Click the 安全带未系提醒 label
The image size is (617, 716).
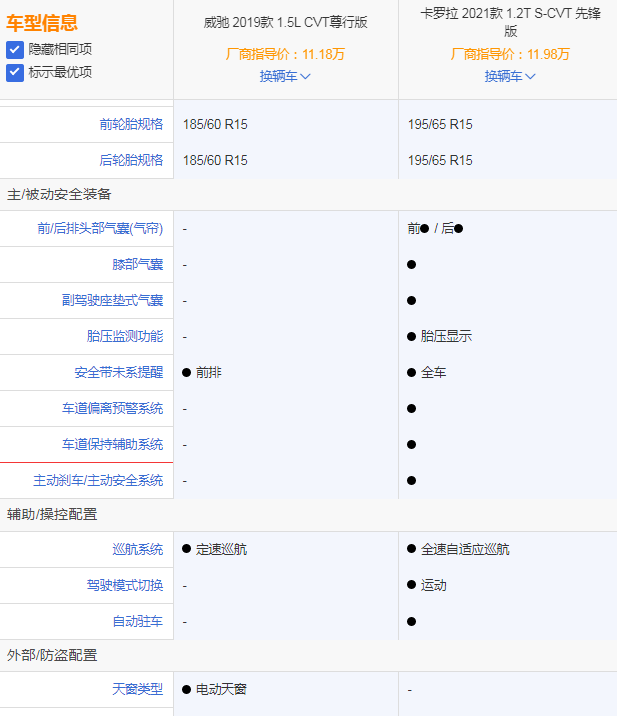tap(119, 372)
